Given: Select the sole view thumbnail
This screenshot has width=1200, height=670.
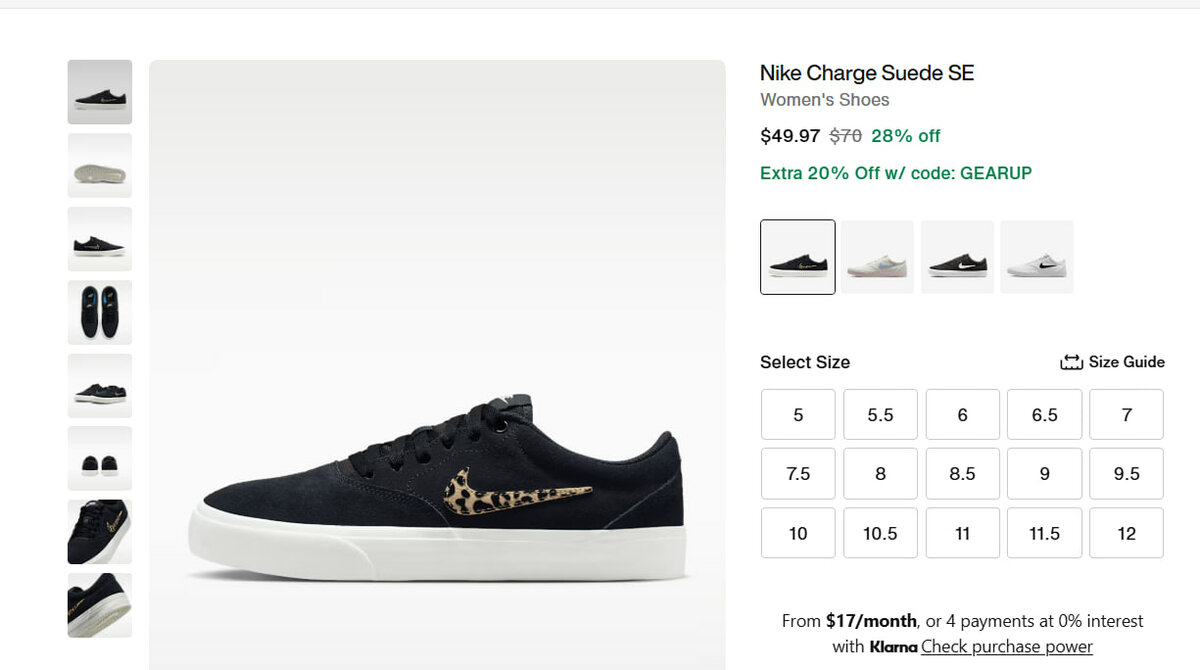Looking at the screenshot, I should point(100,165).
